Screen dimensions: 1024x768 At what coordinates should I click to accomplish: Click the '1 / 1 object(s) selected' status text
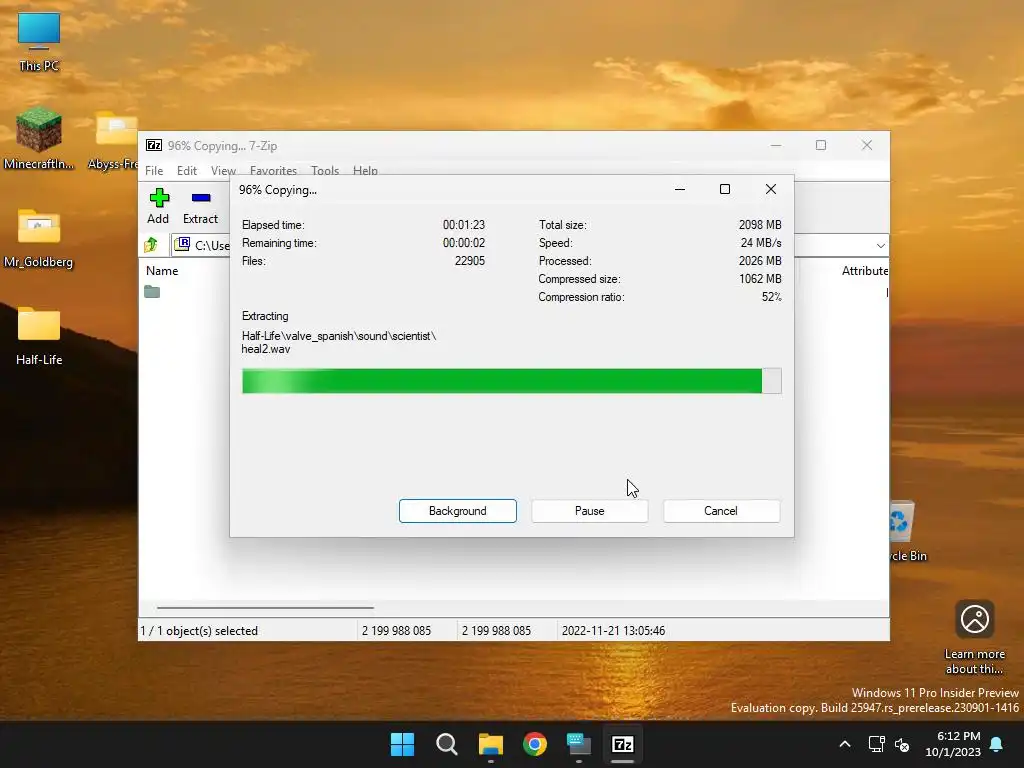tap(199, 631)
